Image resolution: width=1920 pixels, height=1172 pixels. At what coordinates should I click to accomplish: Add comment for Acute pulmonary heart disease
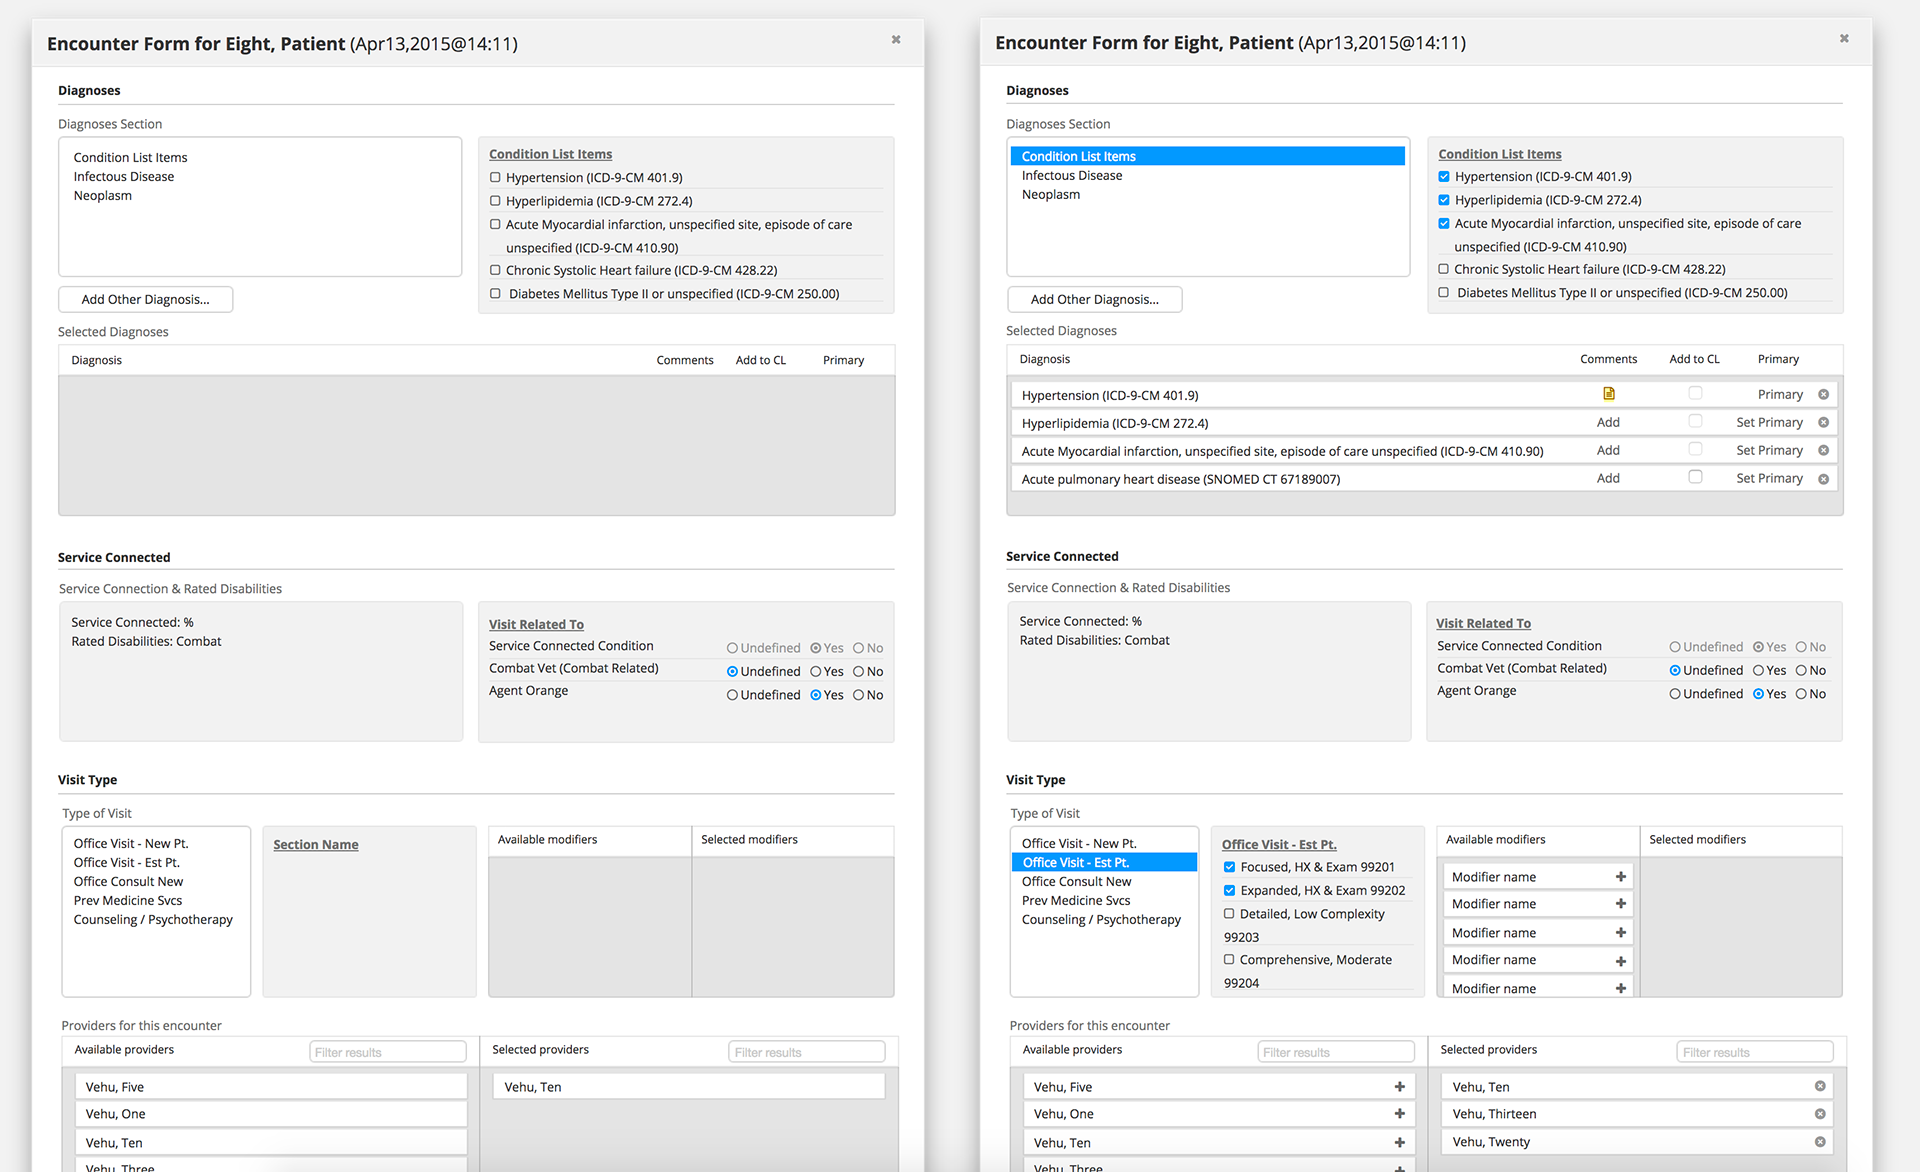1607,479
